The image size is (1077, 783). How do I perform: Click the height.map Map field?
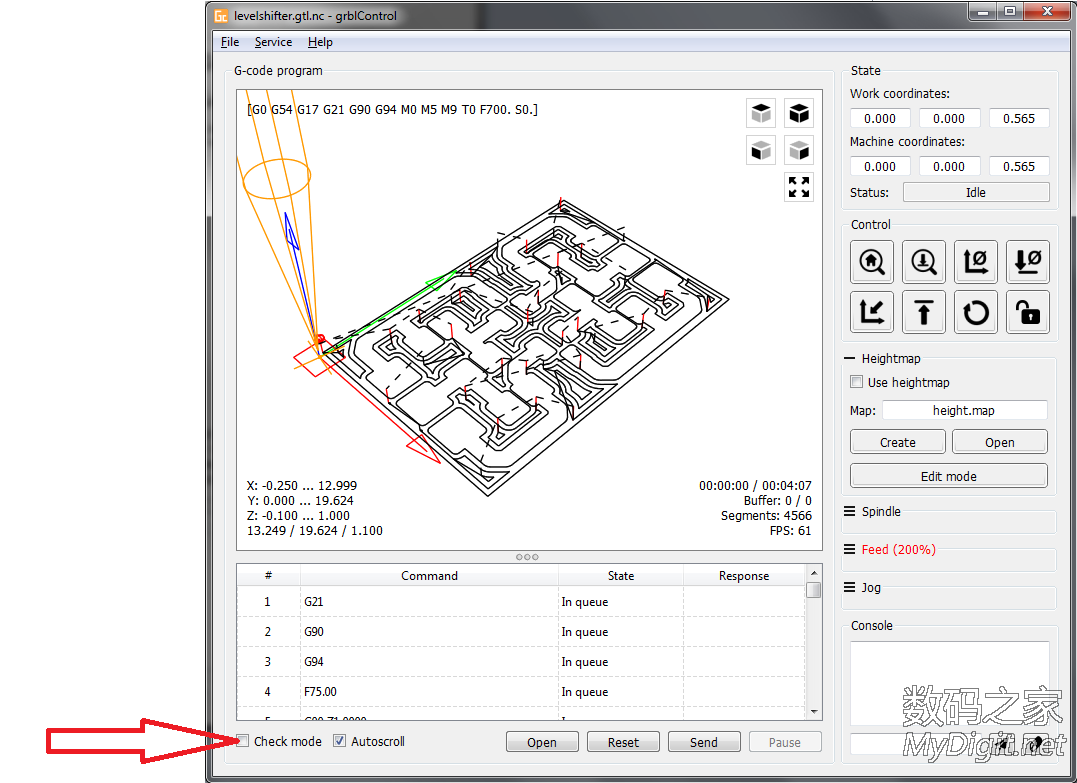click(x=964, y=410)
